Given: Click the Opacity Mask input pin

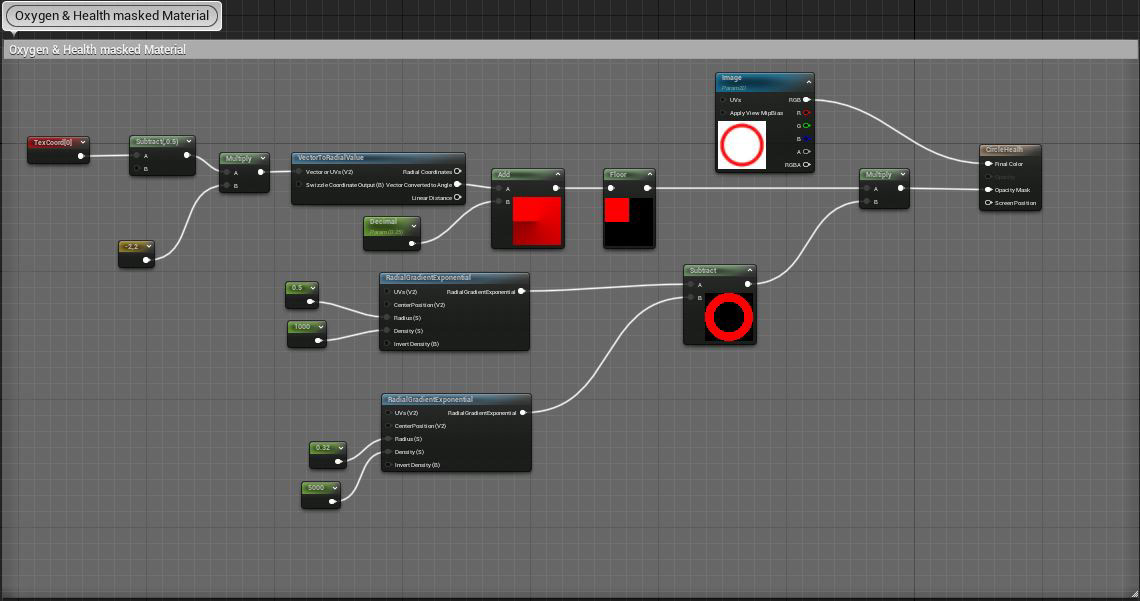Looking at the screenshot, I should point(988,190).
